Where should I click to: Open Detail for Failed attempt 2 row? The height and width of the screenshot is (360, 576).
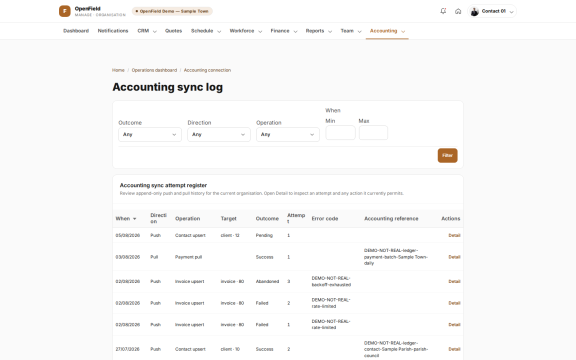pos(454,303)
